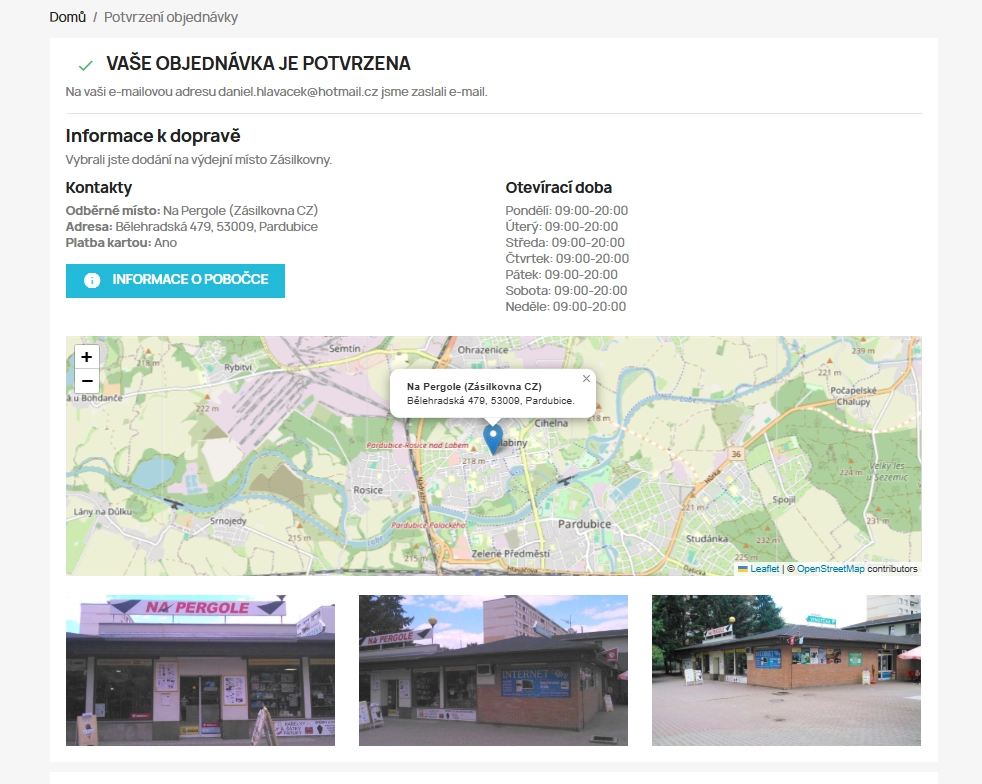Go to Domů breadcrumb link

68,17
